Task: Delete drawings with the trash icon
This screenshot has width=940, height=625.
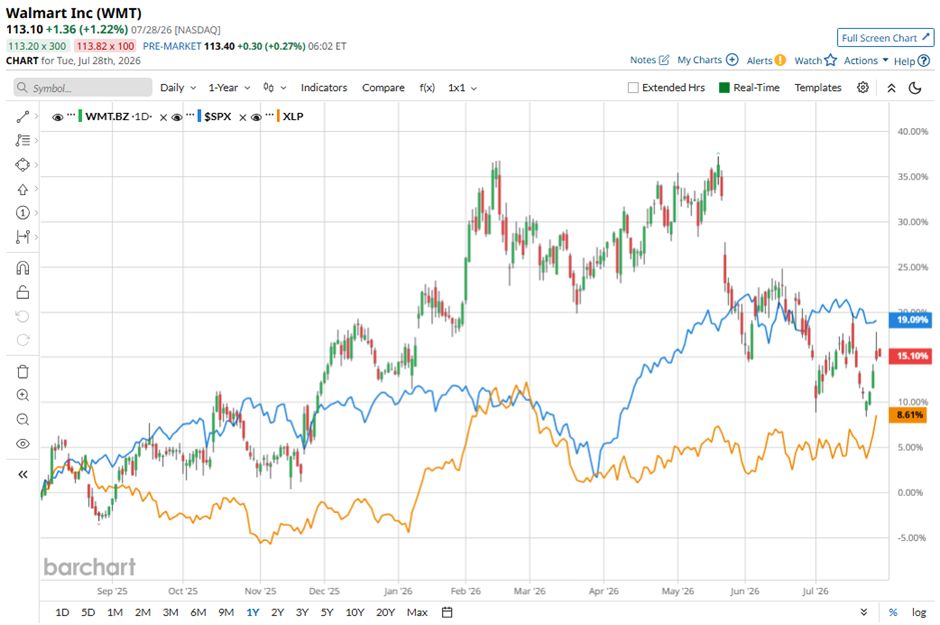Action: [x=23, y=372]
